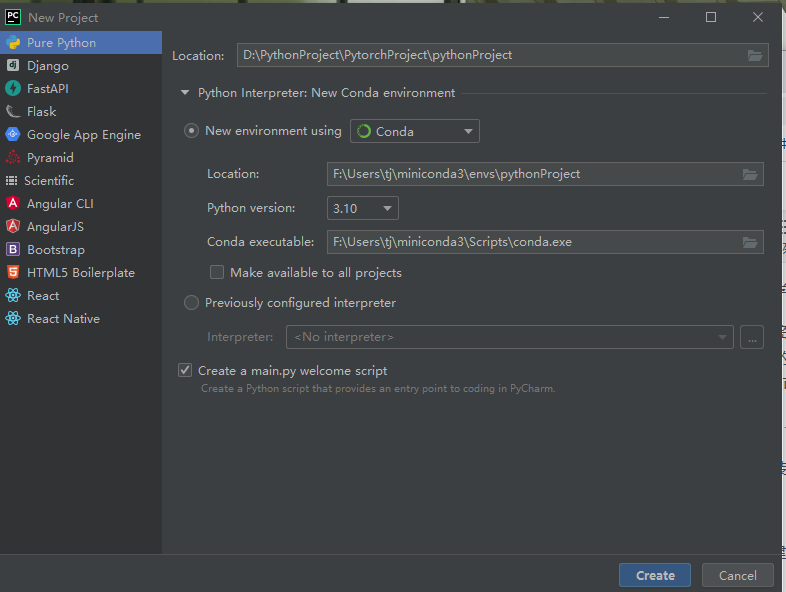Browse folder for conda environment Location
786x592 pixels.
coord(750,174)
